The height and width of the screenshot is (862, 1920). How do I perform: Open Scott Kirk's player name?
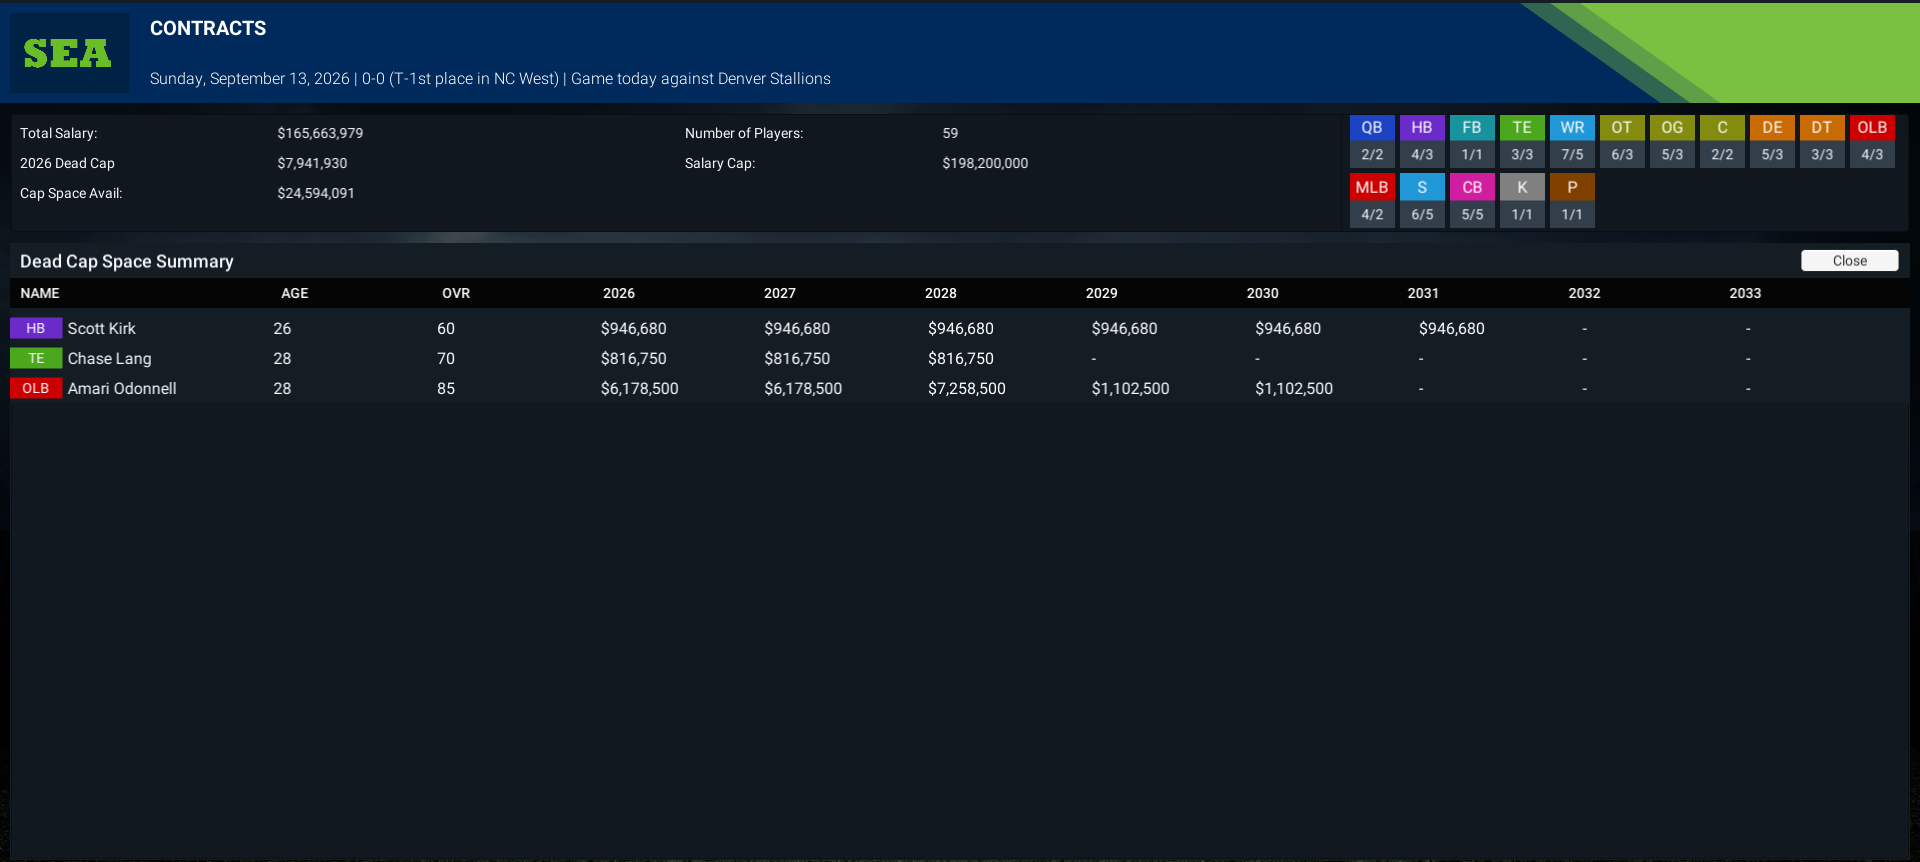[x=101, y=329]
